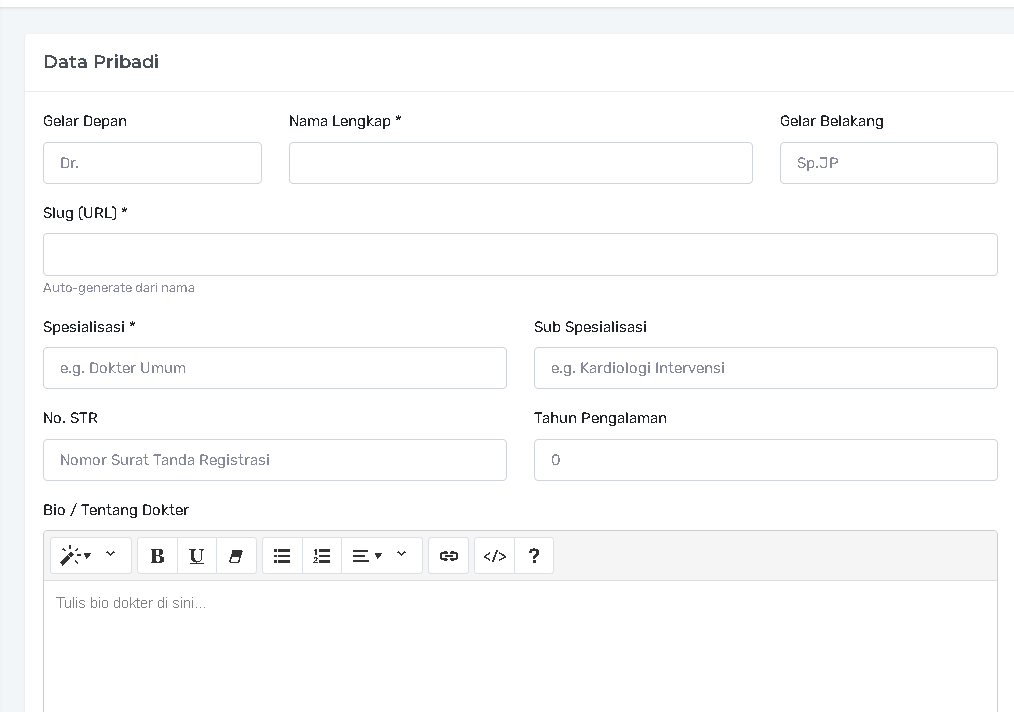Open the paragraph alignment dropdown
This screenshot has height=712, width=1014.
tap(366, 556)
